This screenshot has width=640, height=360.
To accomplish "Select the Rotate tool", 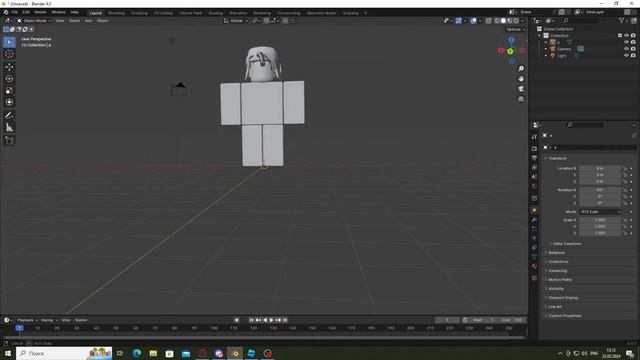I will pyautogui.click(x=9, y=79).
